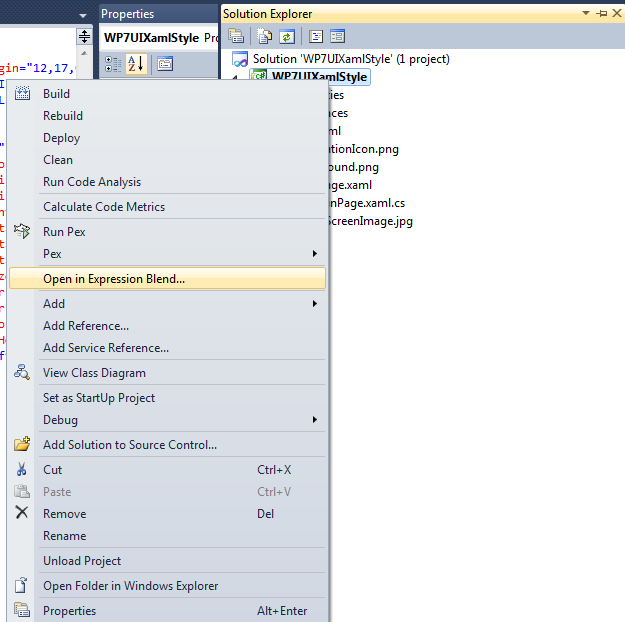Select Open in Expression Blend...
Image resolution: width=625 pixels, height=622 pixels.
(x=167, y=278)
